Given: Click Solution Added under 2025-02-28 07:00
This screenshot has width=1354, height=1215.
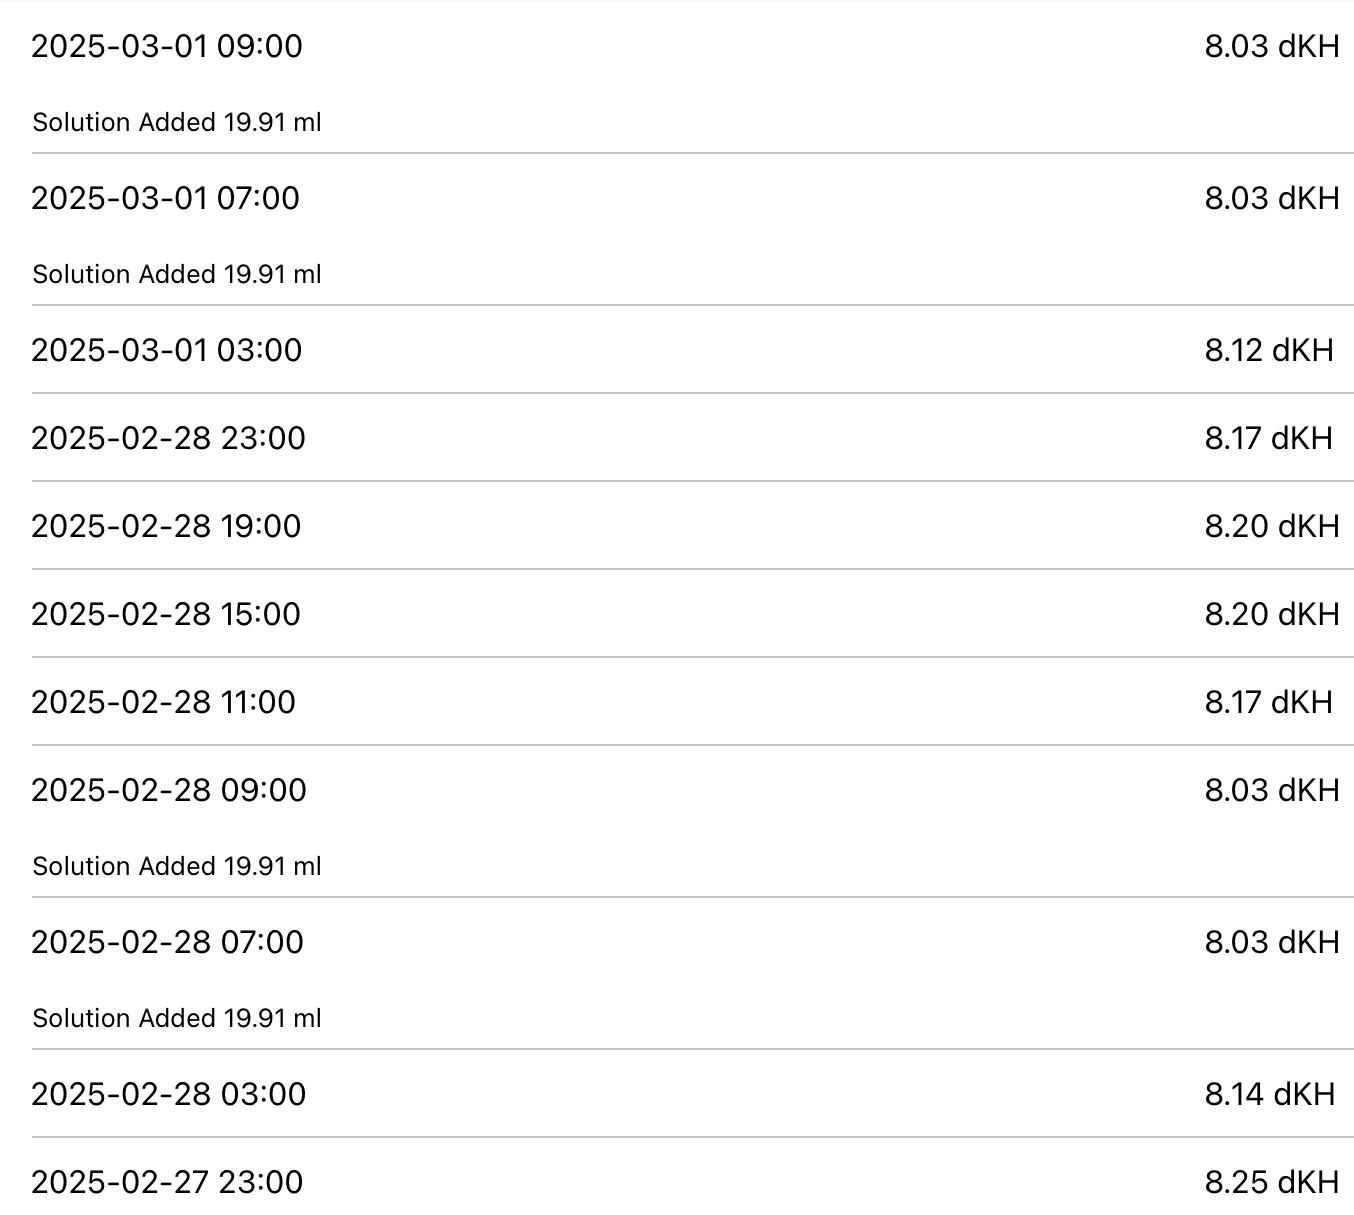Looking at the screenshot, I should [177, 1019].
